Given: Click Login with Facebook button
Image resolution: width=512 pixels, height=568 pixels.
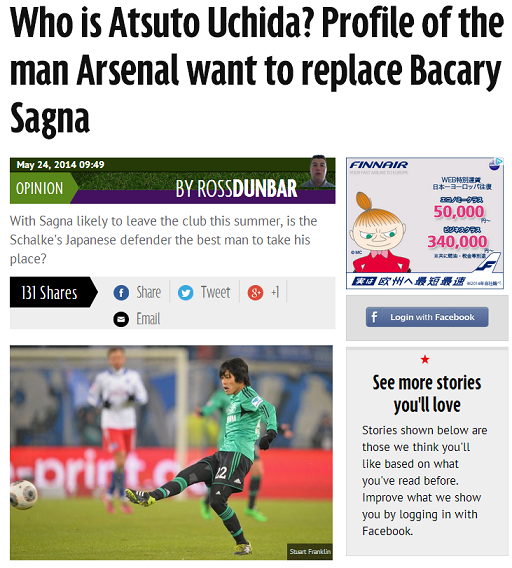Looking at the screenshot, I should click(427, 317).
